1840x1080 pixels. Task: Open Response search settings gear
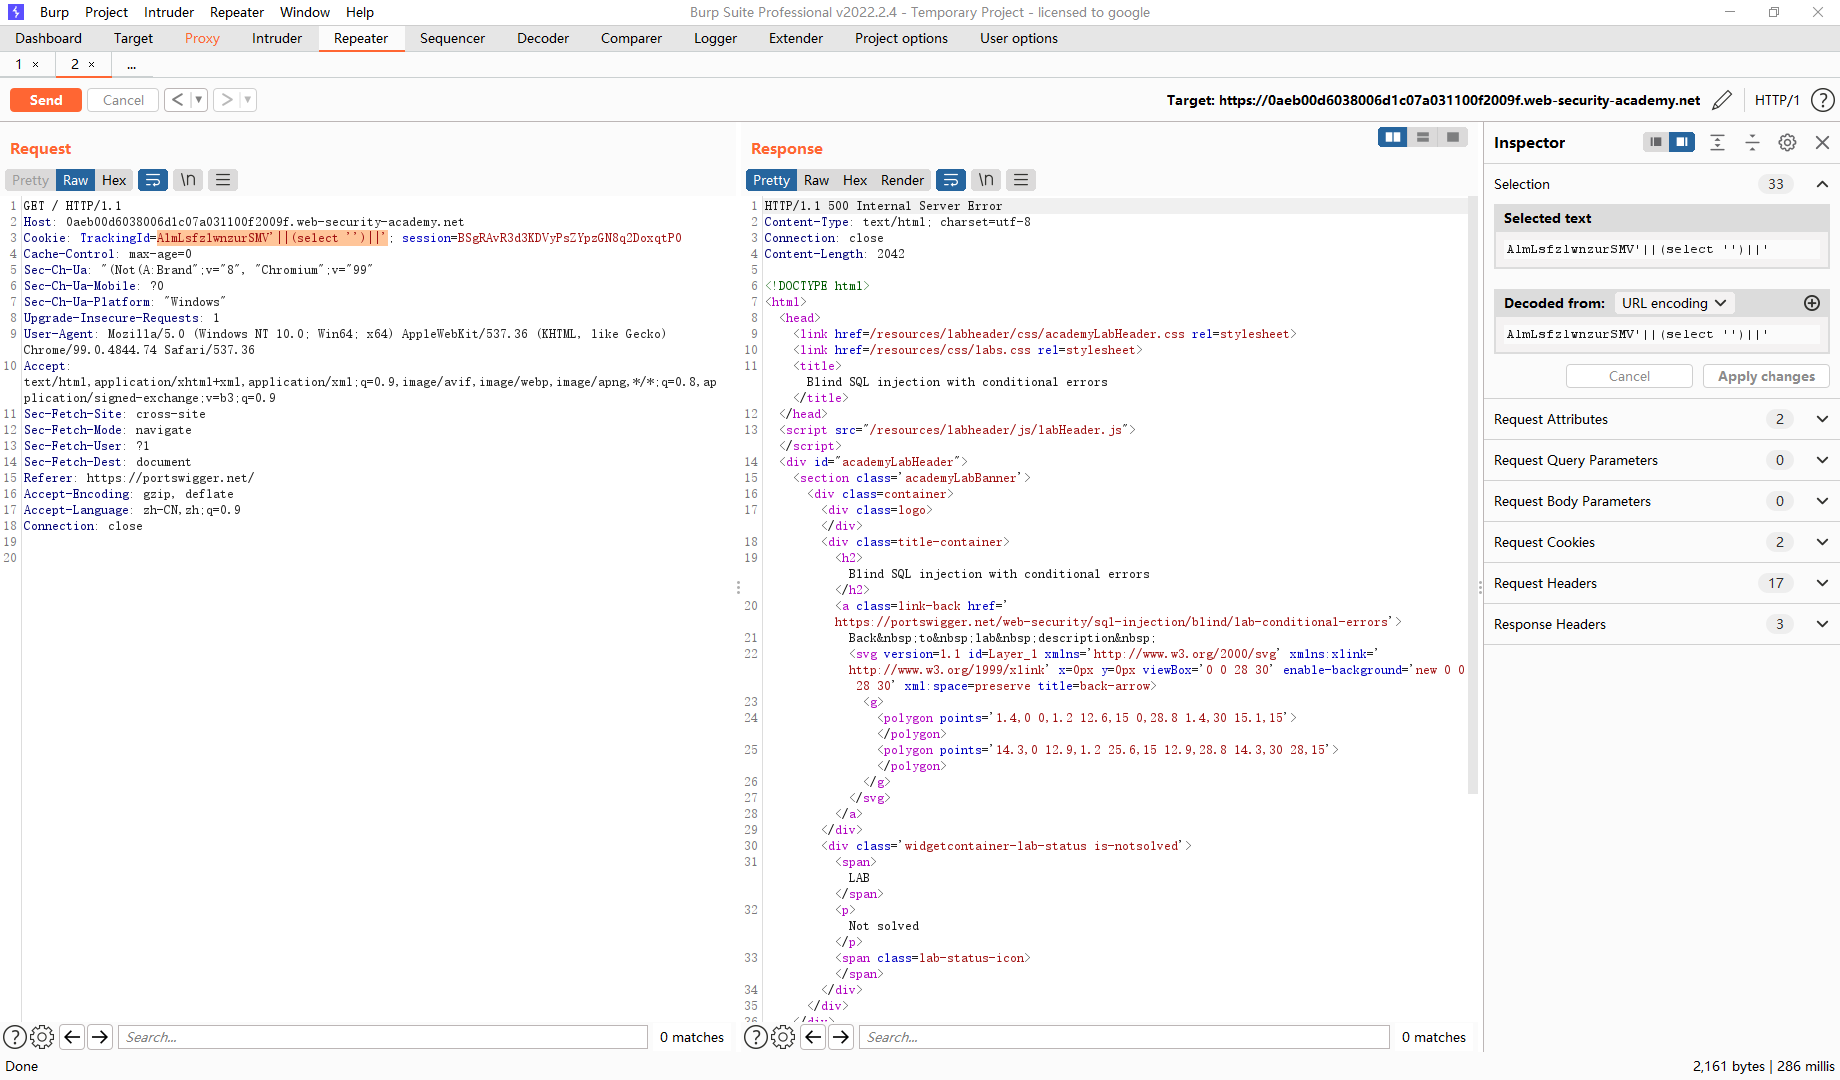[x=783, y=1037]
